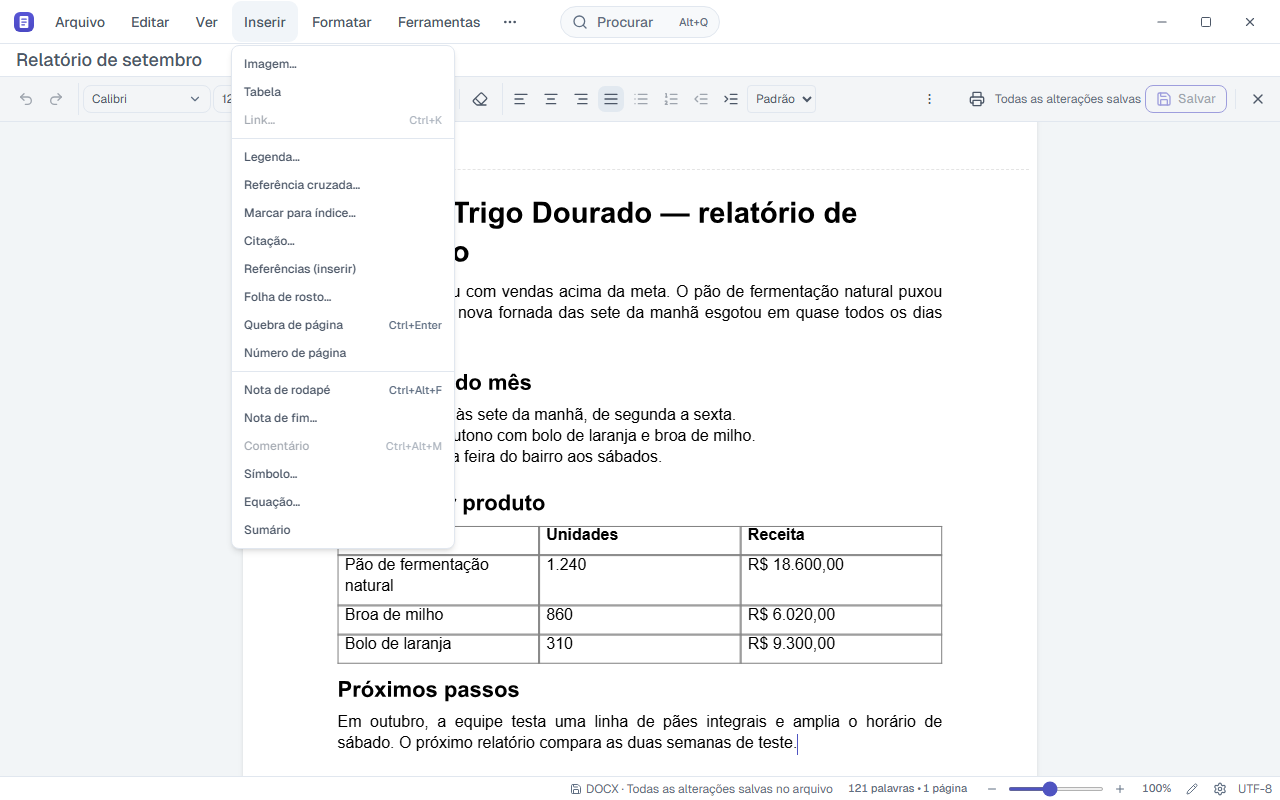Screen dimensions: 1280x800
Task: Toggle justified text alignment
Action: (610, 99)
